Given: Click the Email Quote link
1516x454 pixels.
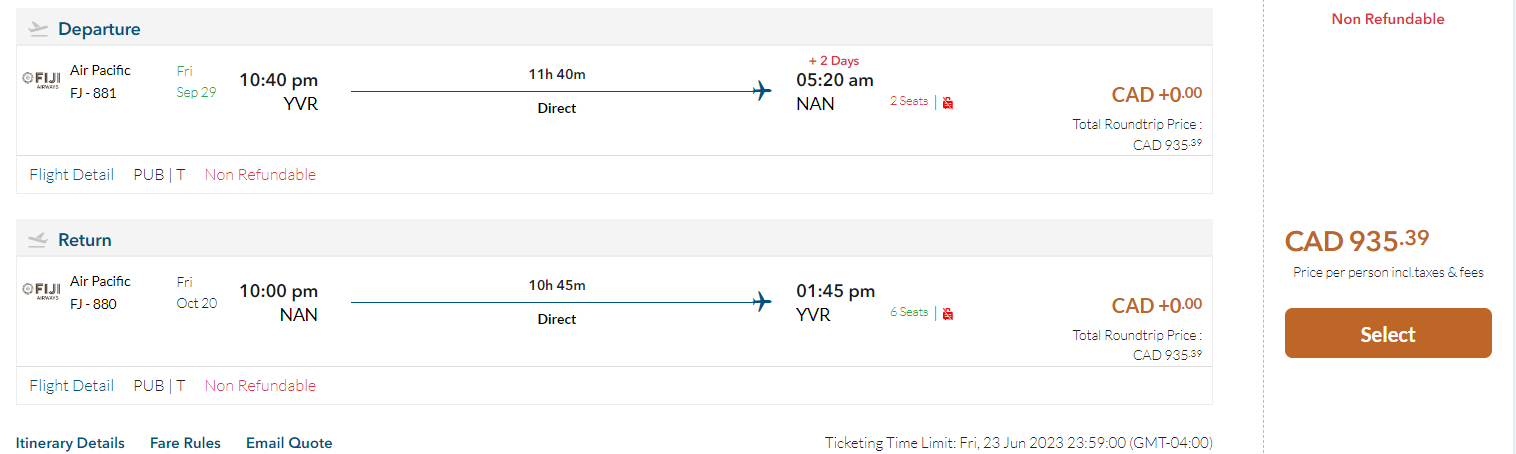Looking at the screenshot, I should point(289,443).
